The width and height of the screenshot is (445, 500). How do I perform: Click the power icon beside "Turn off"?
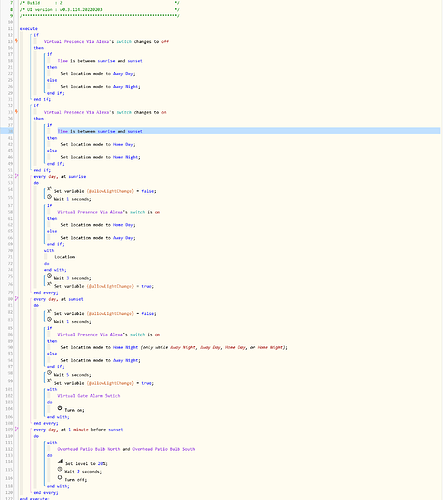click(60, 478)
